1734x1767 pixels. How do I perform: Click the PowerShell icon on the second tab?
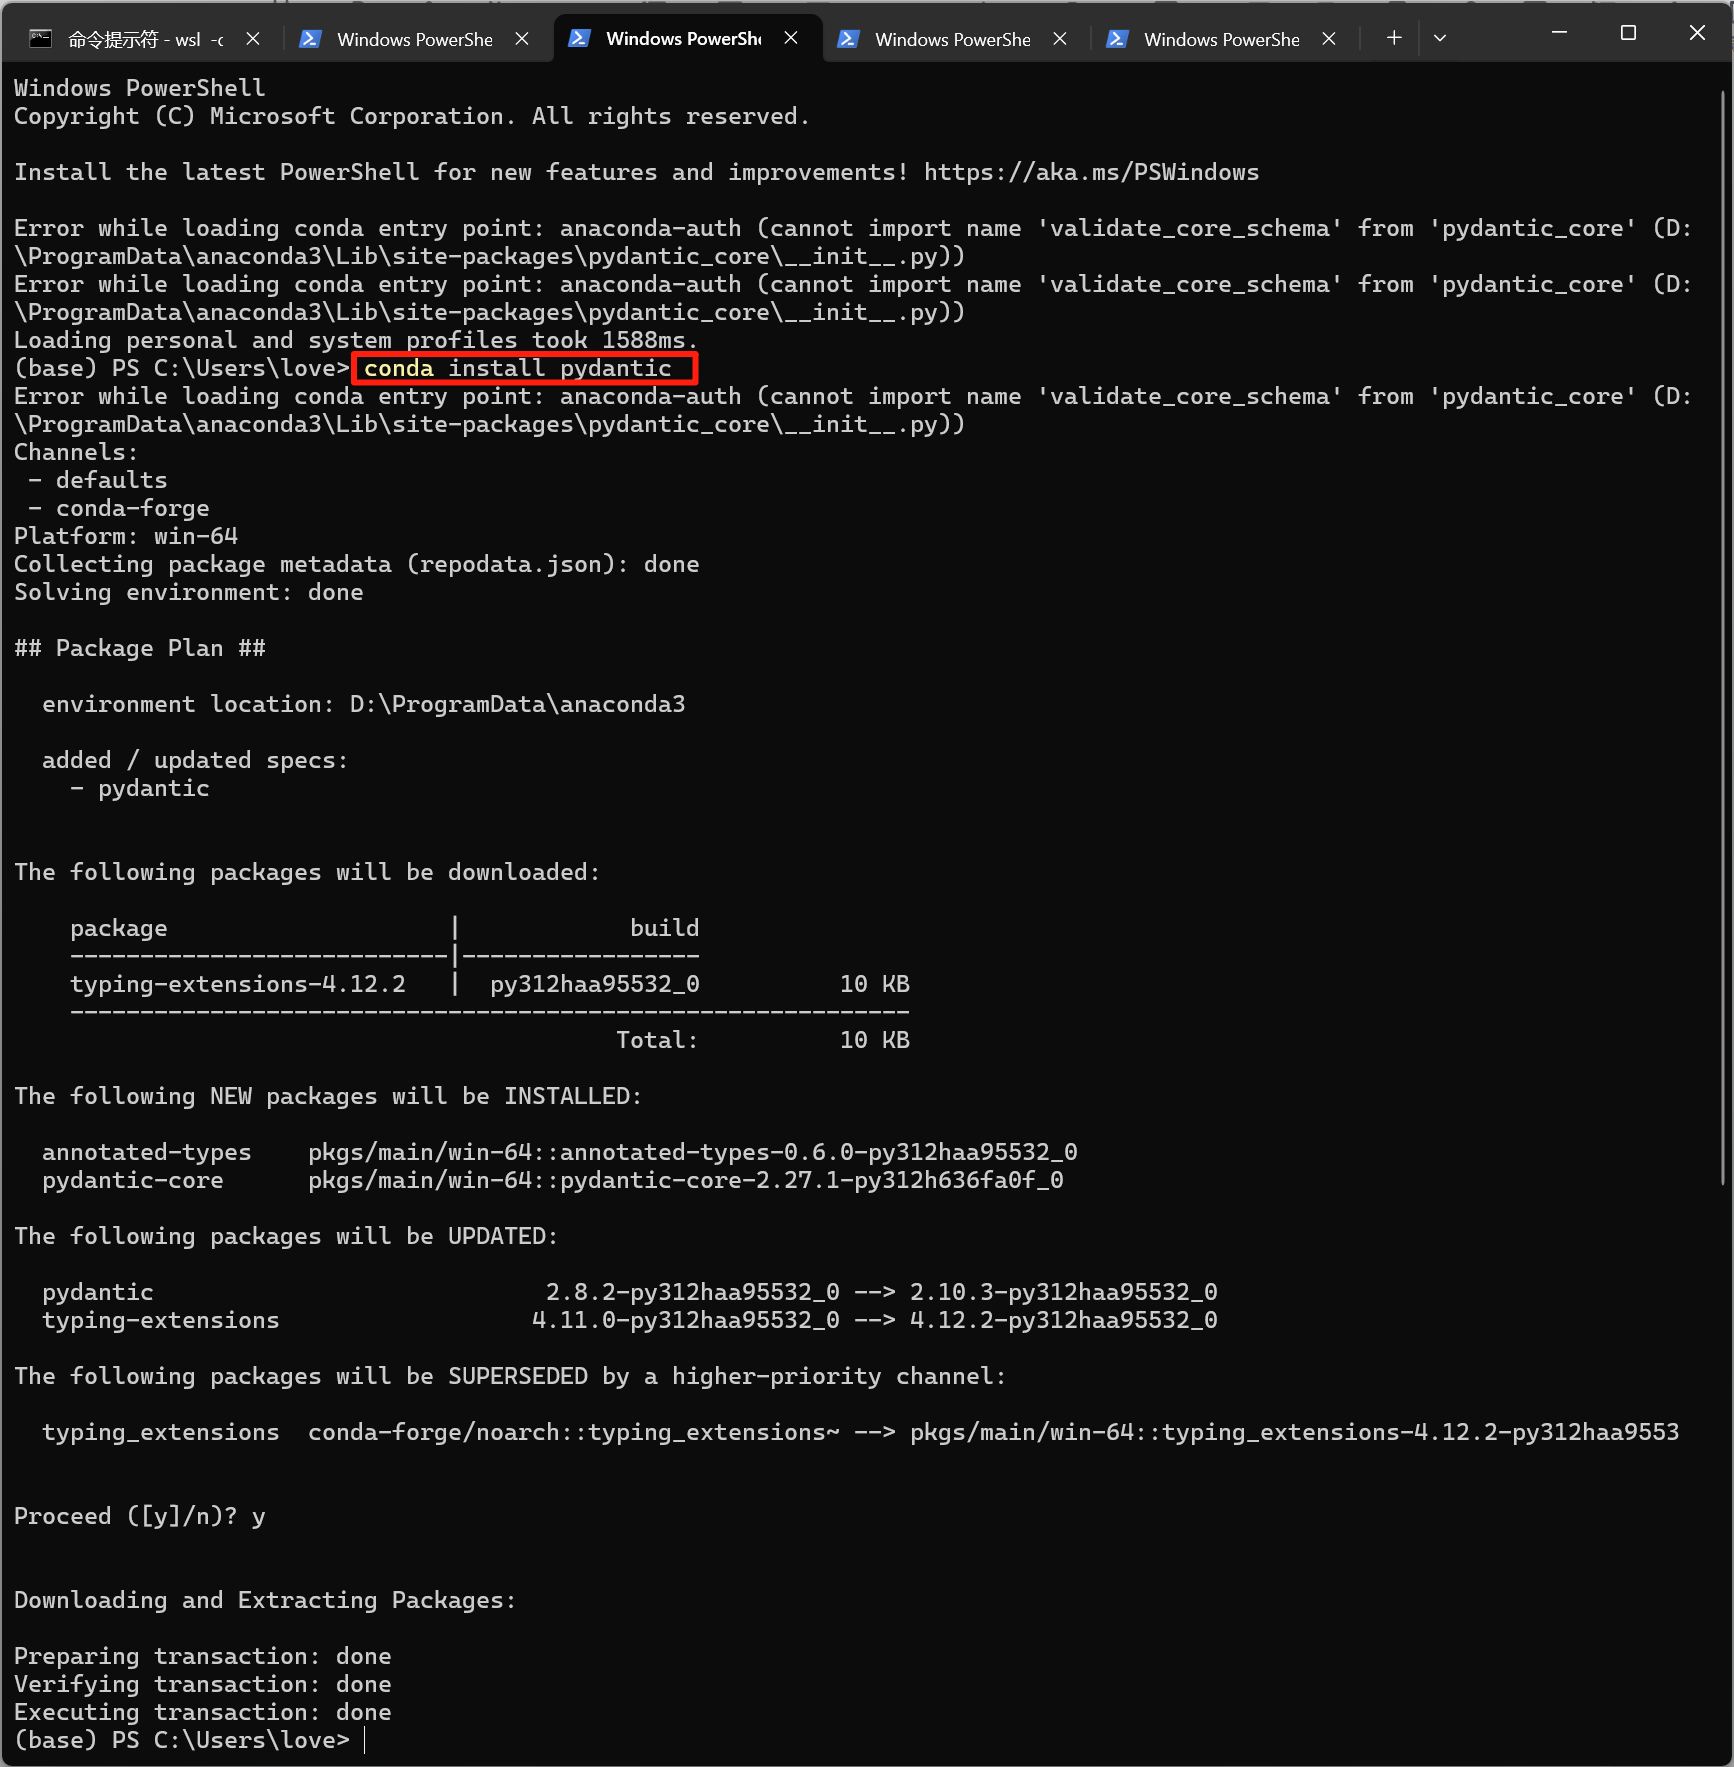click(311, 39)
